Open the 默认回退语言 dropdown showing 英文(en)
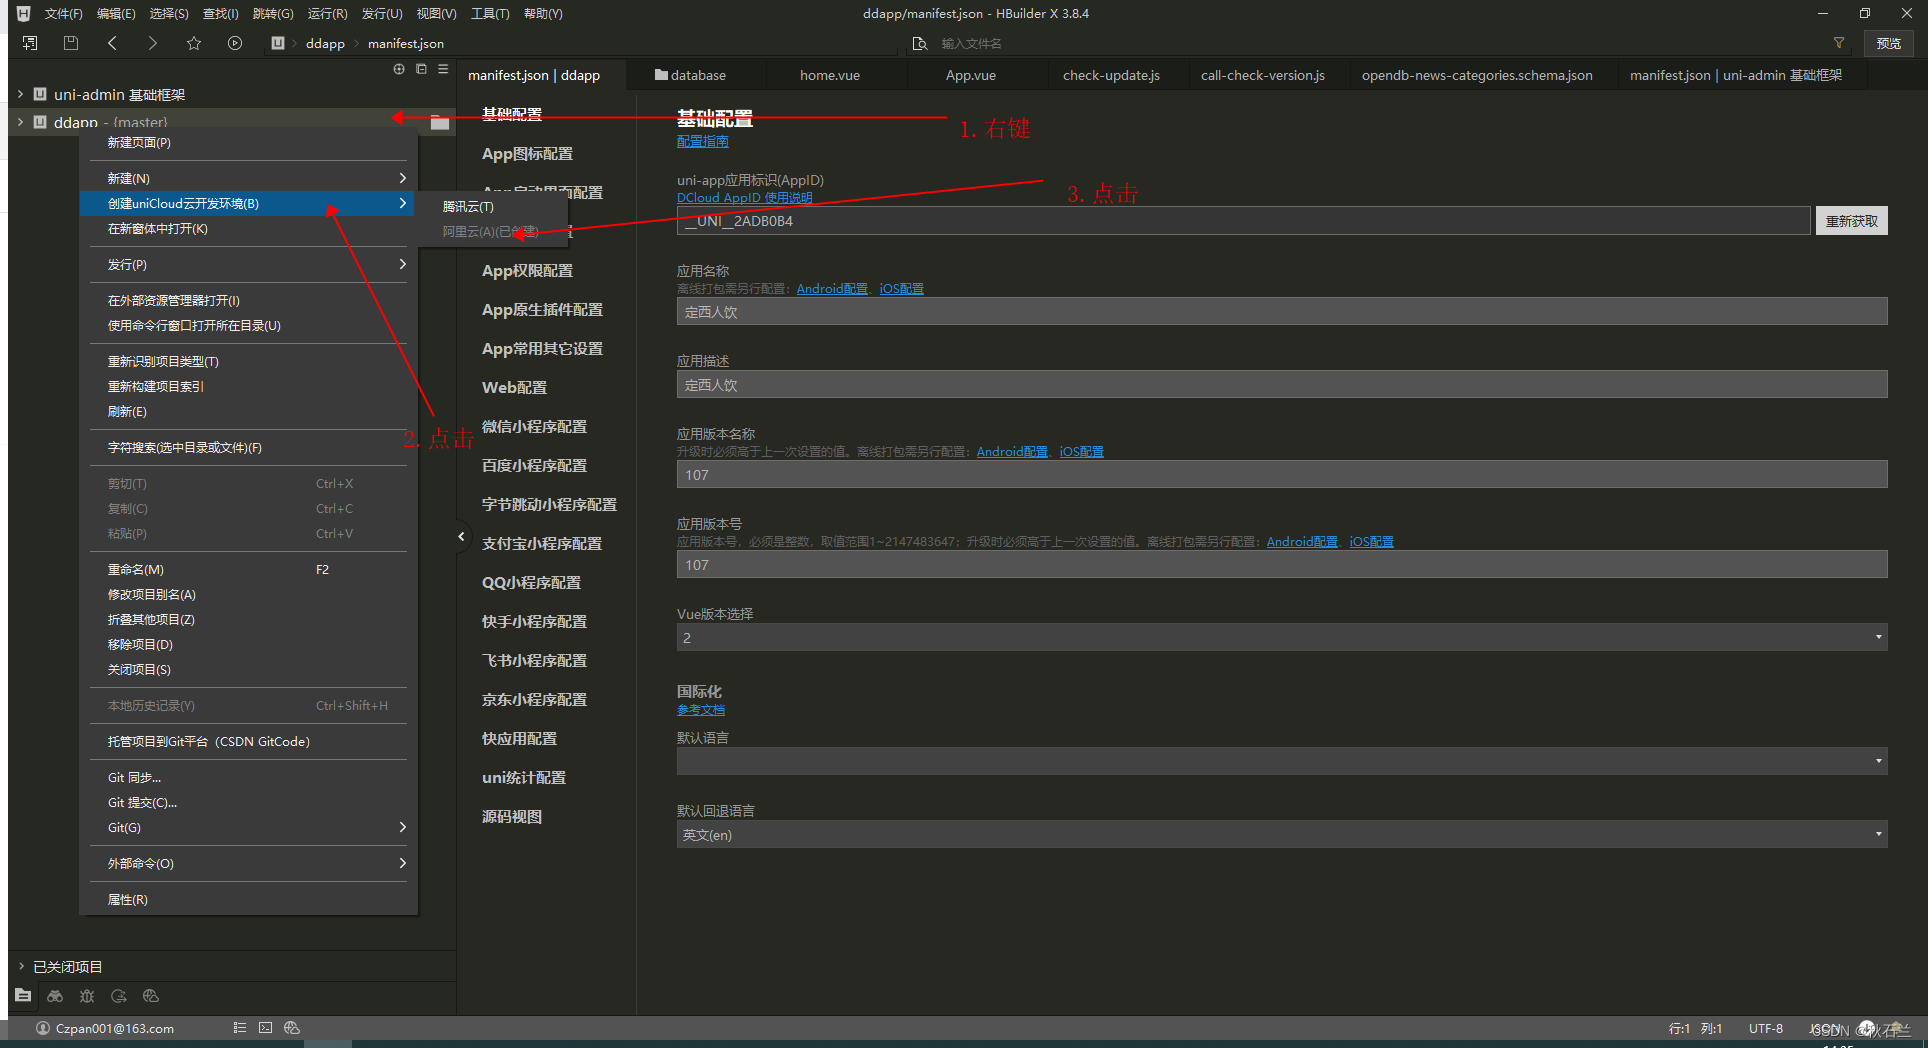The image size is (1928, 1048). click(1282, 834)
